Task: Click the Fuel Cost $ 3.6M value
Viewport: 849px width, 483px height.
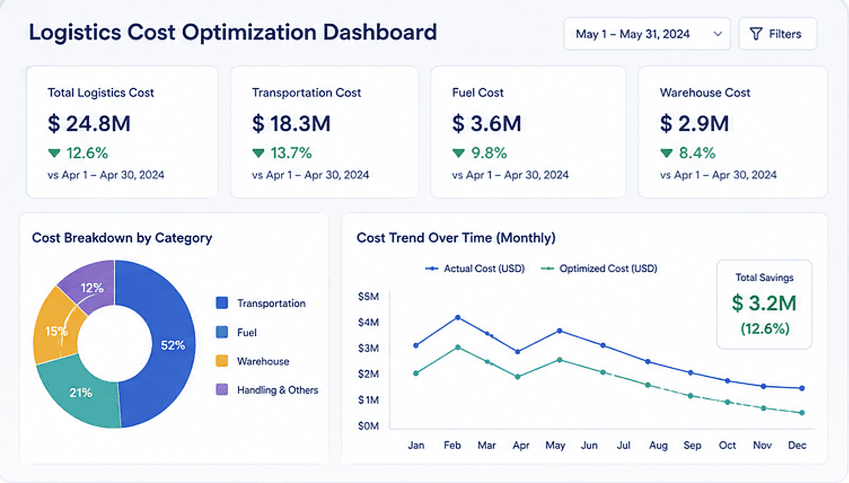Action: pos(487,123)
